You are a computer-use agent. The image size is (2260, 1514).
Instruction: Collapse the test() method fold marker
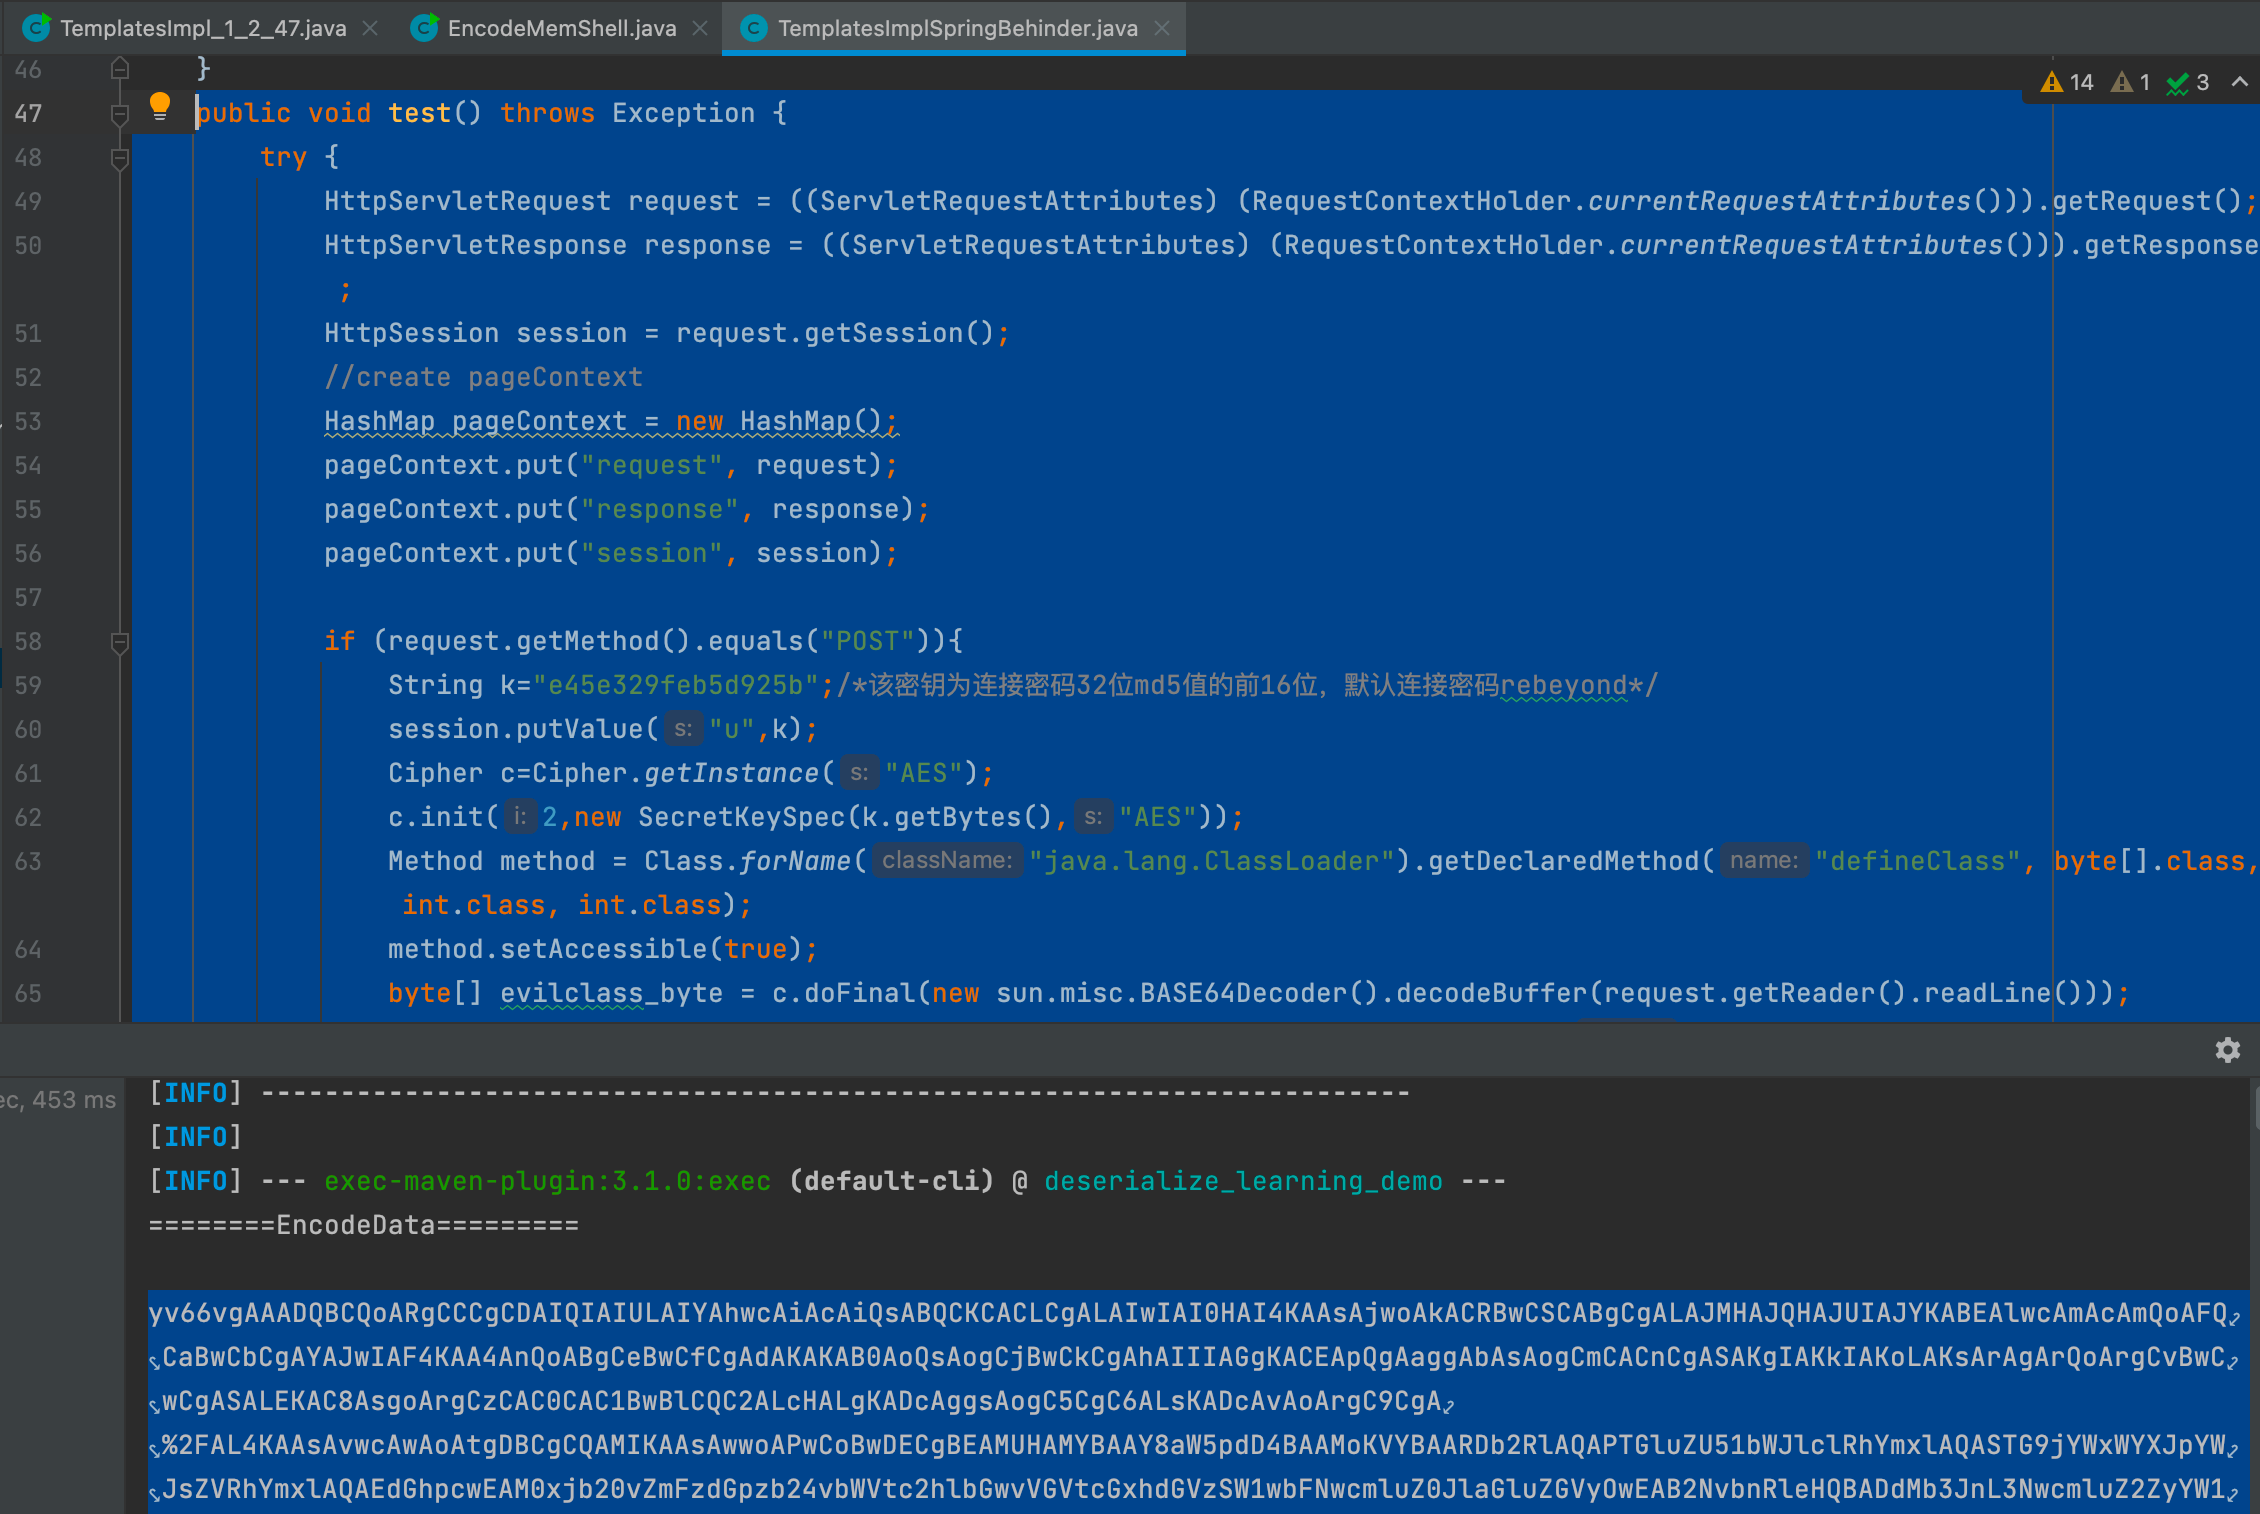tap(120, 114)
